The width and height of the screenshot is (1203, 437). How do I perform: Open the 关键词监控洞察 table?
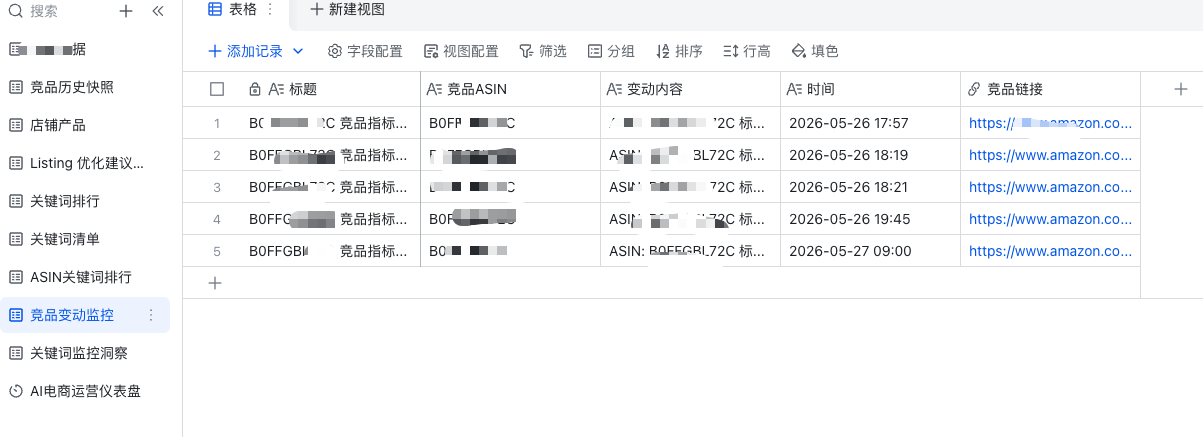(x=85, y=353)
